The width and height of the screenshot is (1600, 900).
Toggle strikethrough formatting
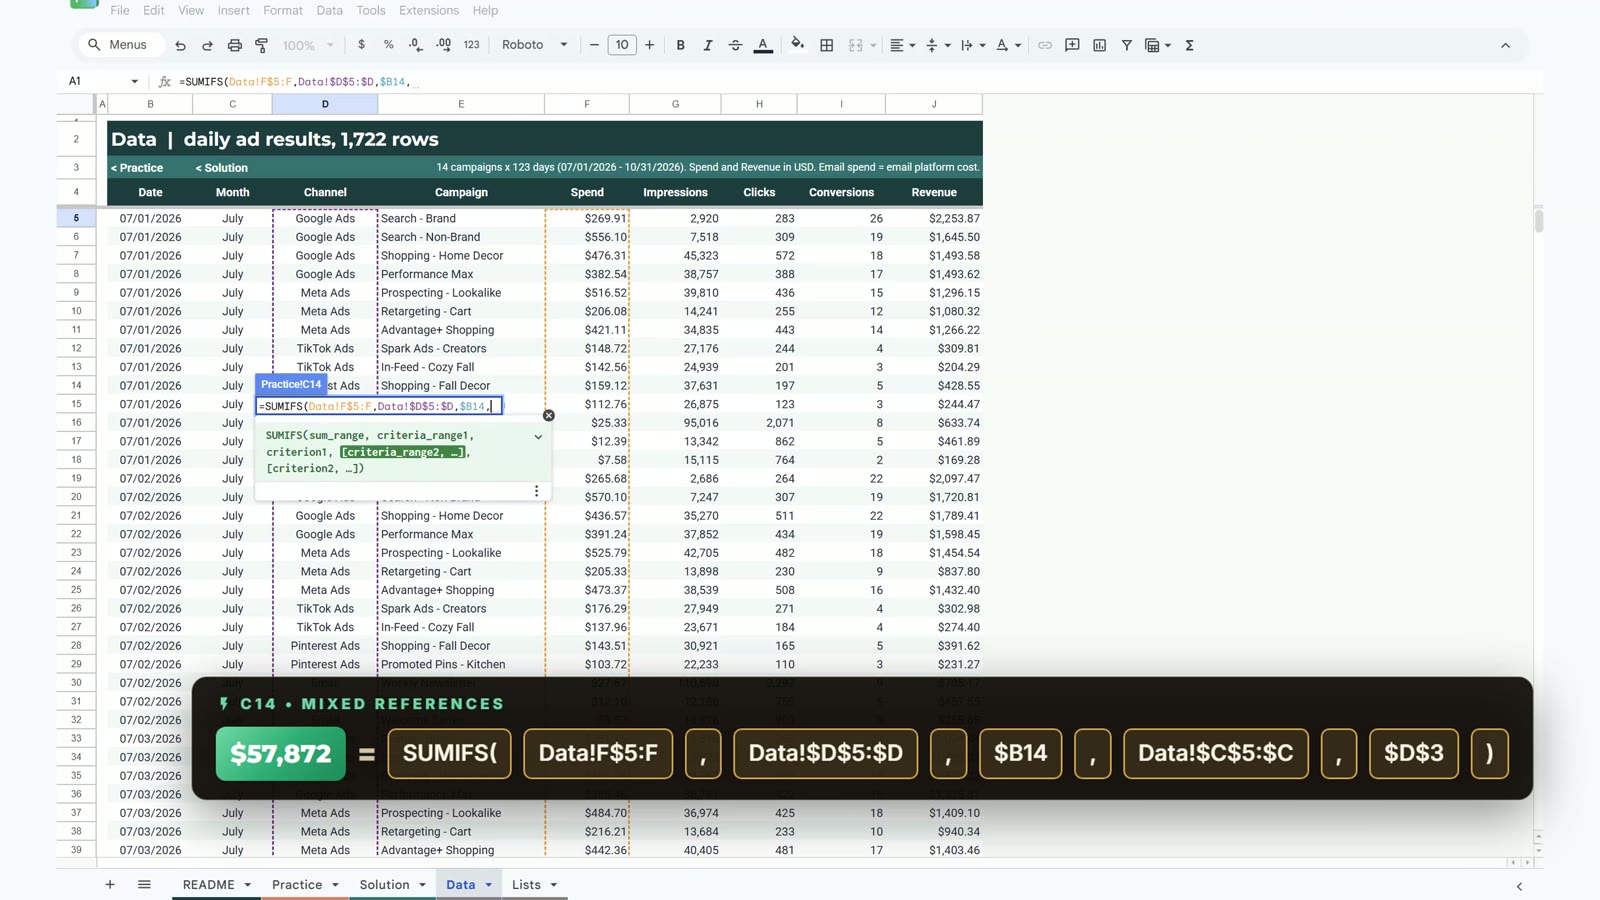pyautogui.click(x=735, y=45)
